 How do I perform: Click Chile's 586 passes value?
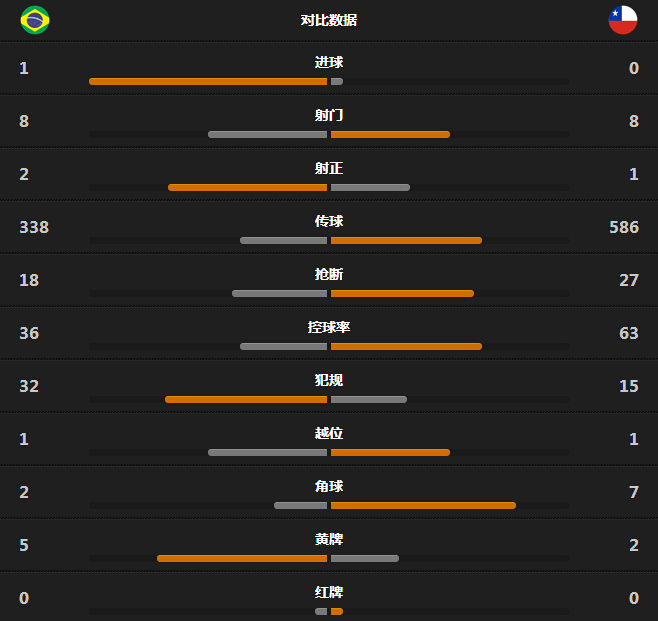point(624,227)
